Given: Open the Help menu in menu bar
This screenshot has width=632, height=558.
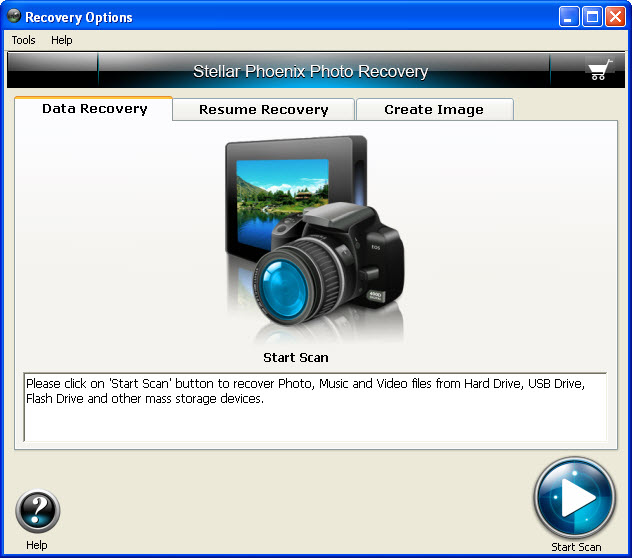Looking at the screenshot, I should pos(62,40).
